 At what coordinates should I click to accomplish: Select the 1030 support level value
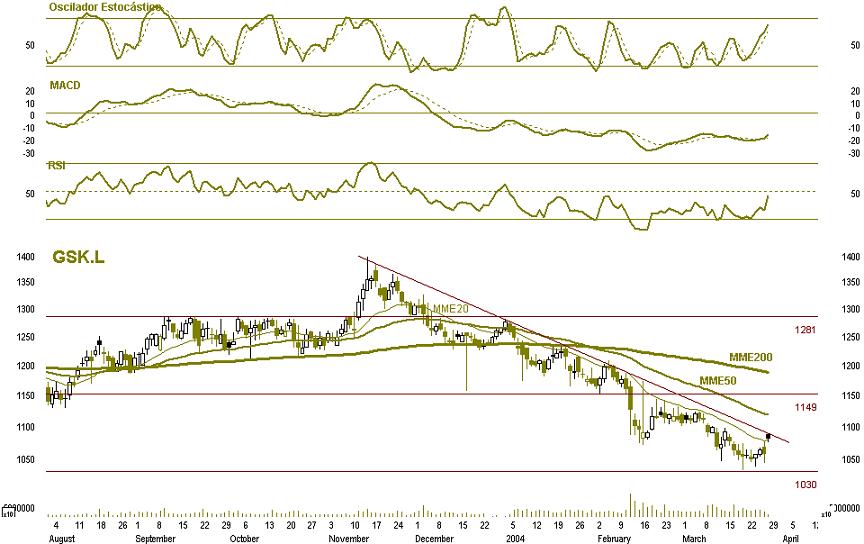click(x=805, y=485)
